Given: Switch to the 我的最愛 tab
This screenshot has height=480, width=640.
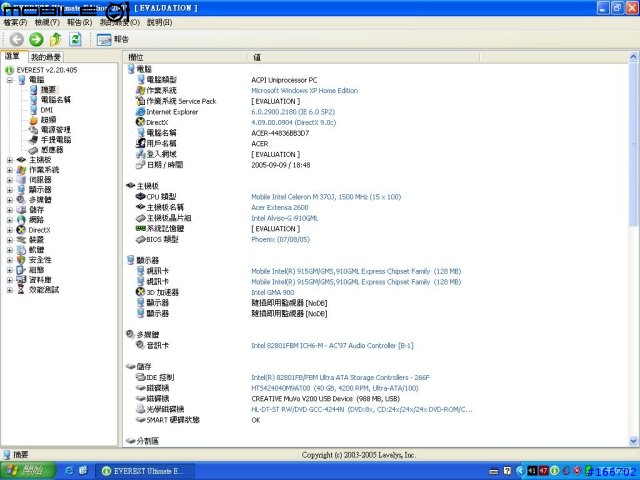Looking at the screenshot, I should 46,57.
